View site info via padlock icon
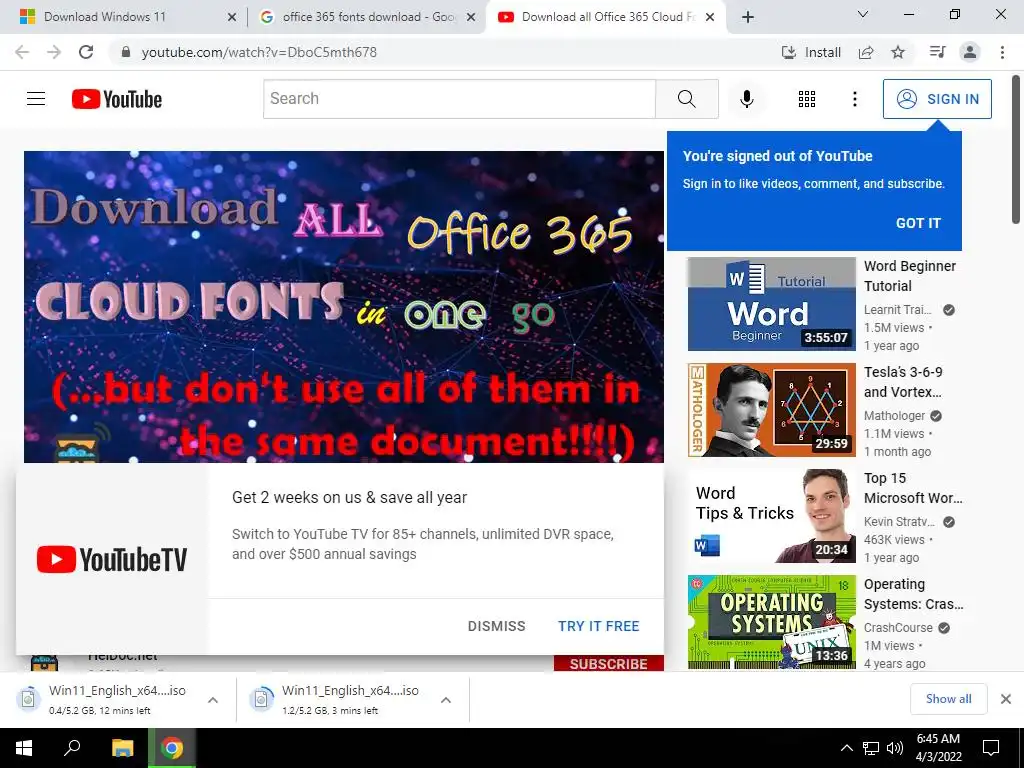The image size is (1024, 768). (126, 52)
